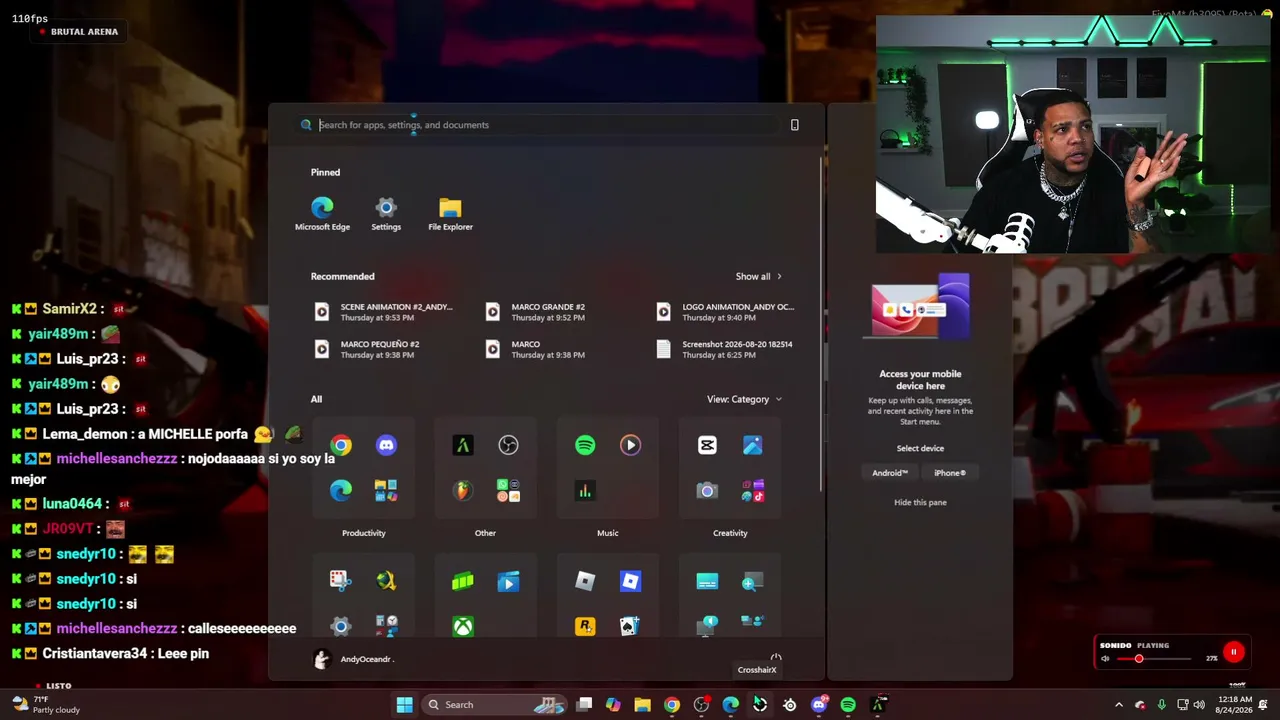Screen dimensions: 1280x720
Task: Open the Solitaire card game icon
Action: 630,627
